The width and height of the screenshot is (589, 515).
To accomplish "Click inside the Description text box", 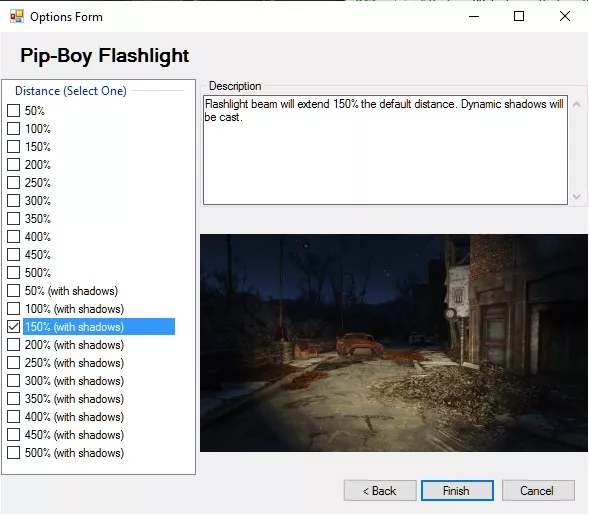I will coord(385,150).
